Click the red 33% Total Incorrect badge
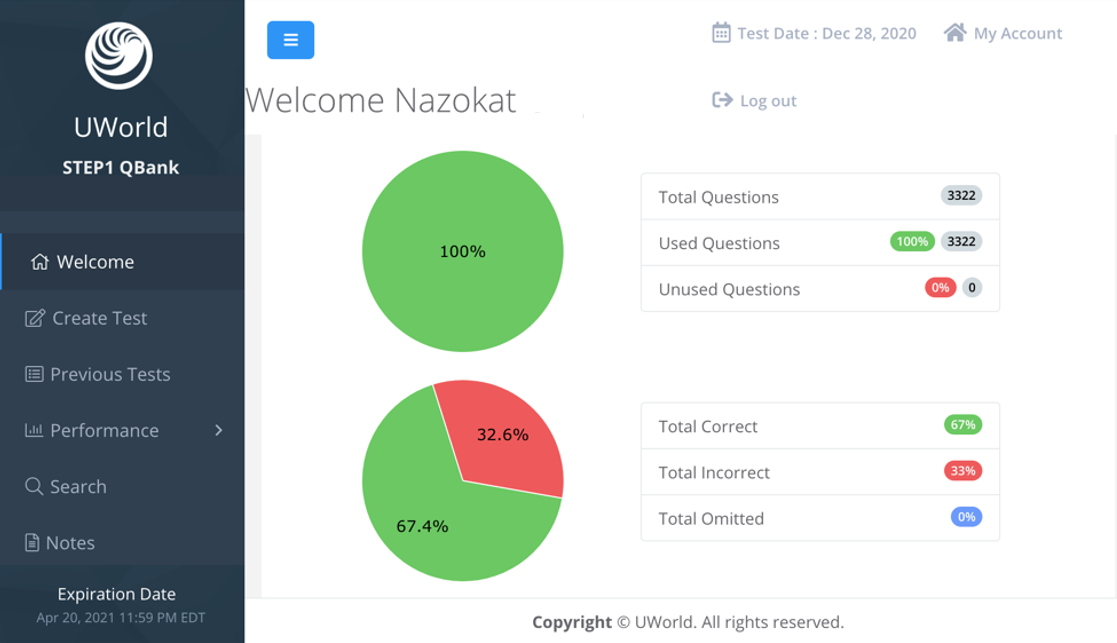The width and height of the screenshot is (1117, 643). coord(962,471)
